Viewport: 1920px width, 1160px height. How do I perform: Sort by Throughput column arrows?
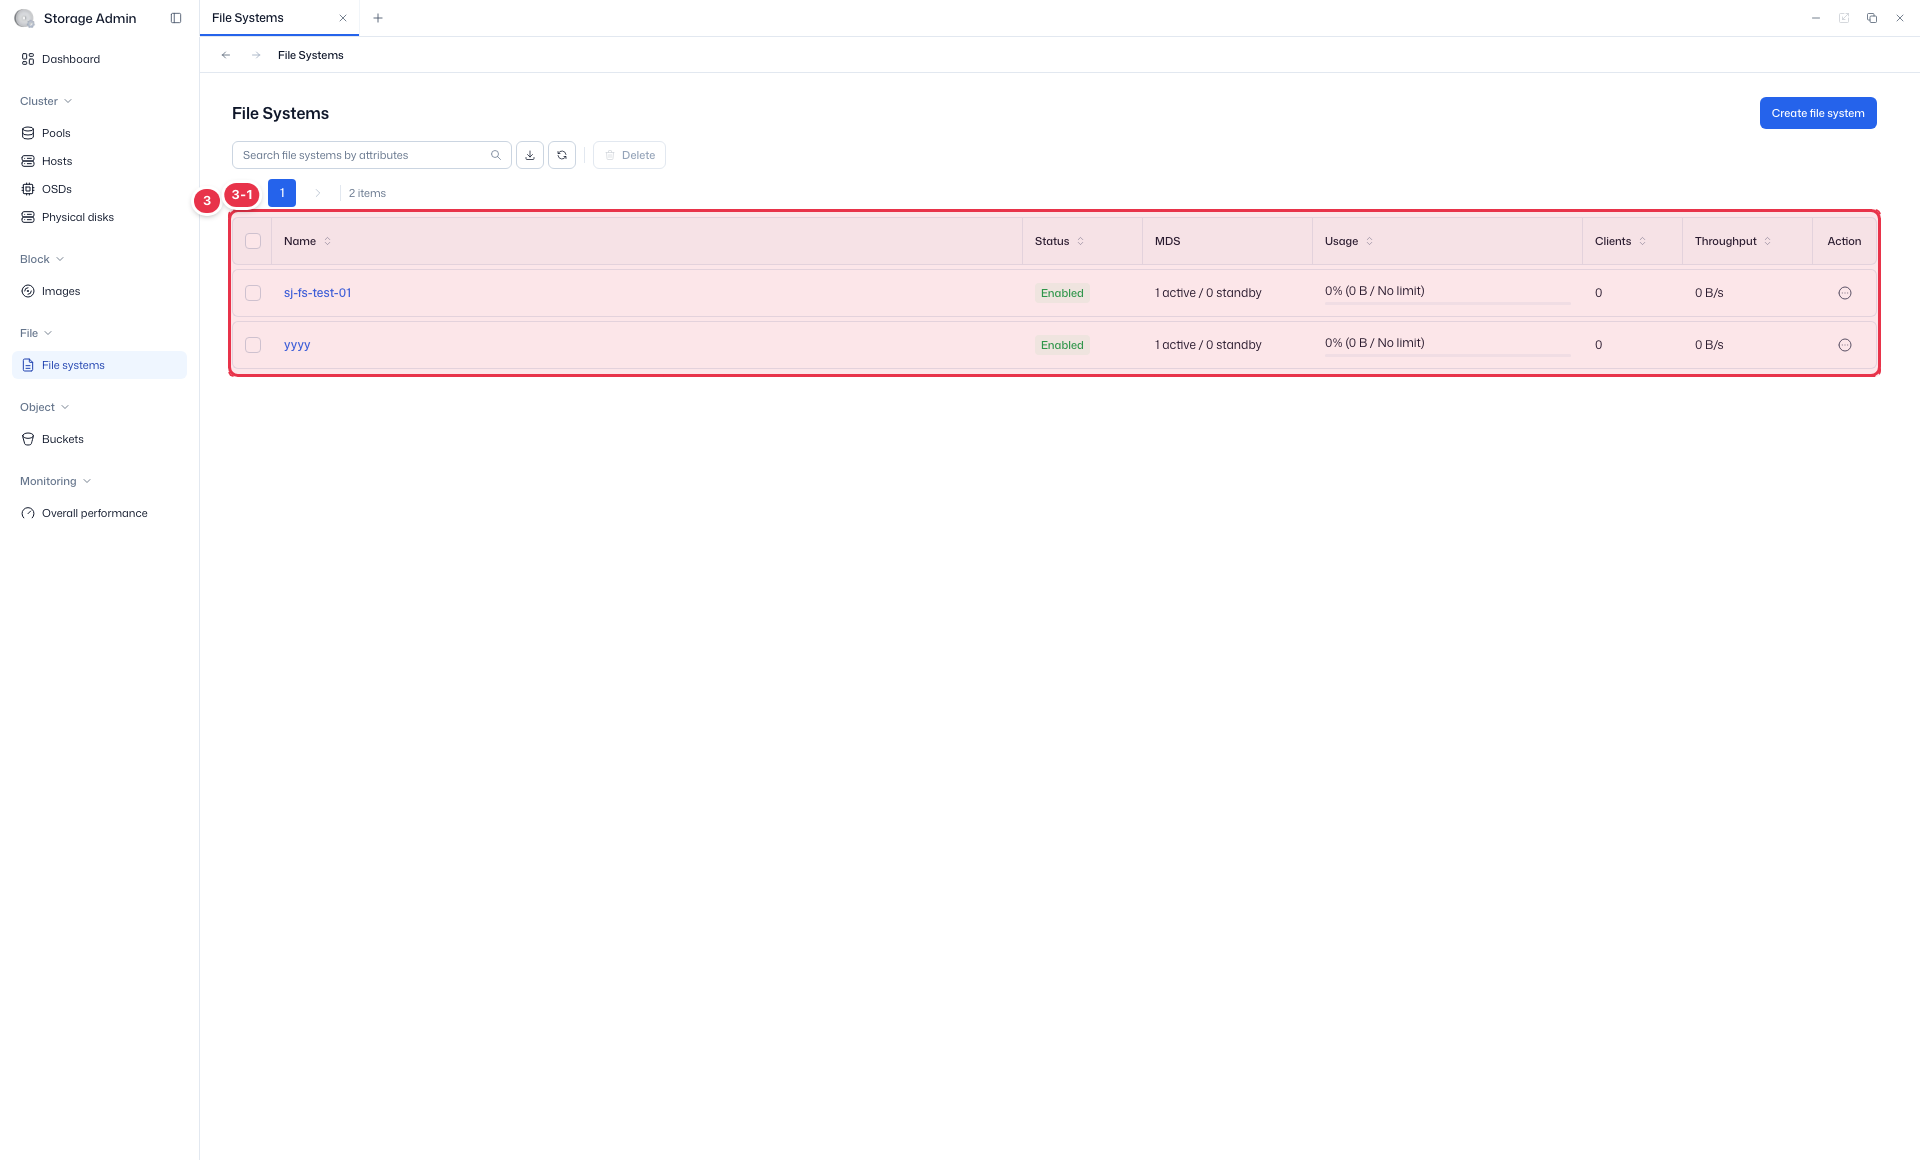click(x=1767, y=241)
